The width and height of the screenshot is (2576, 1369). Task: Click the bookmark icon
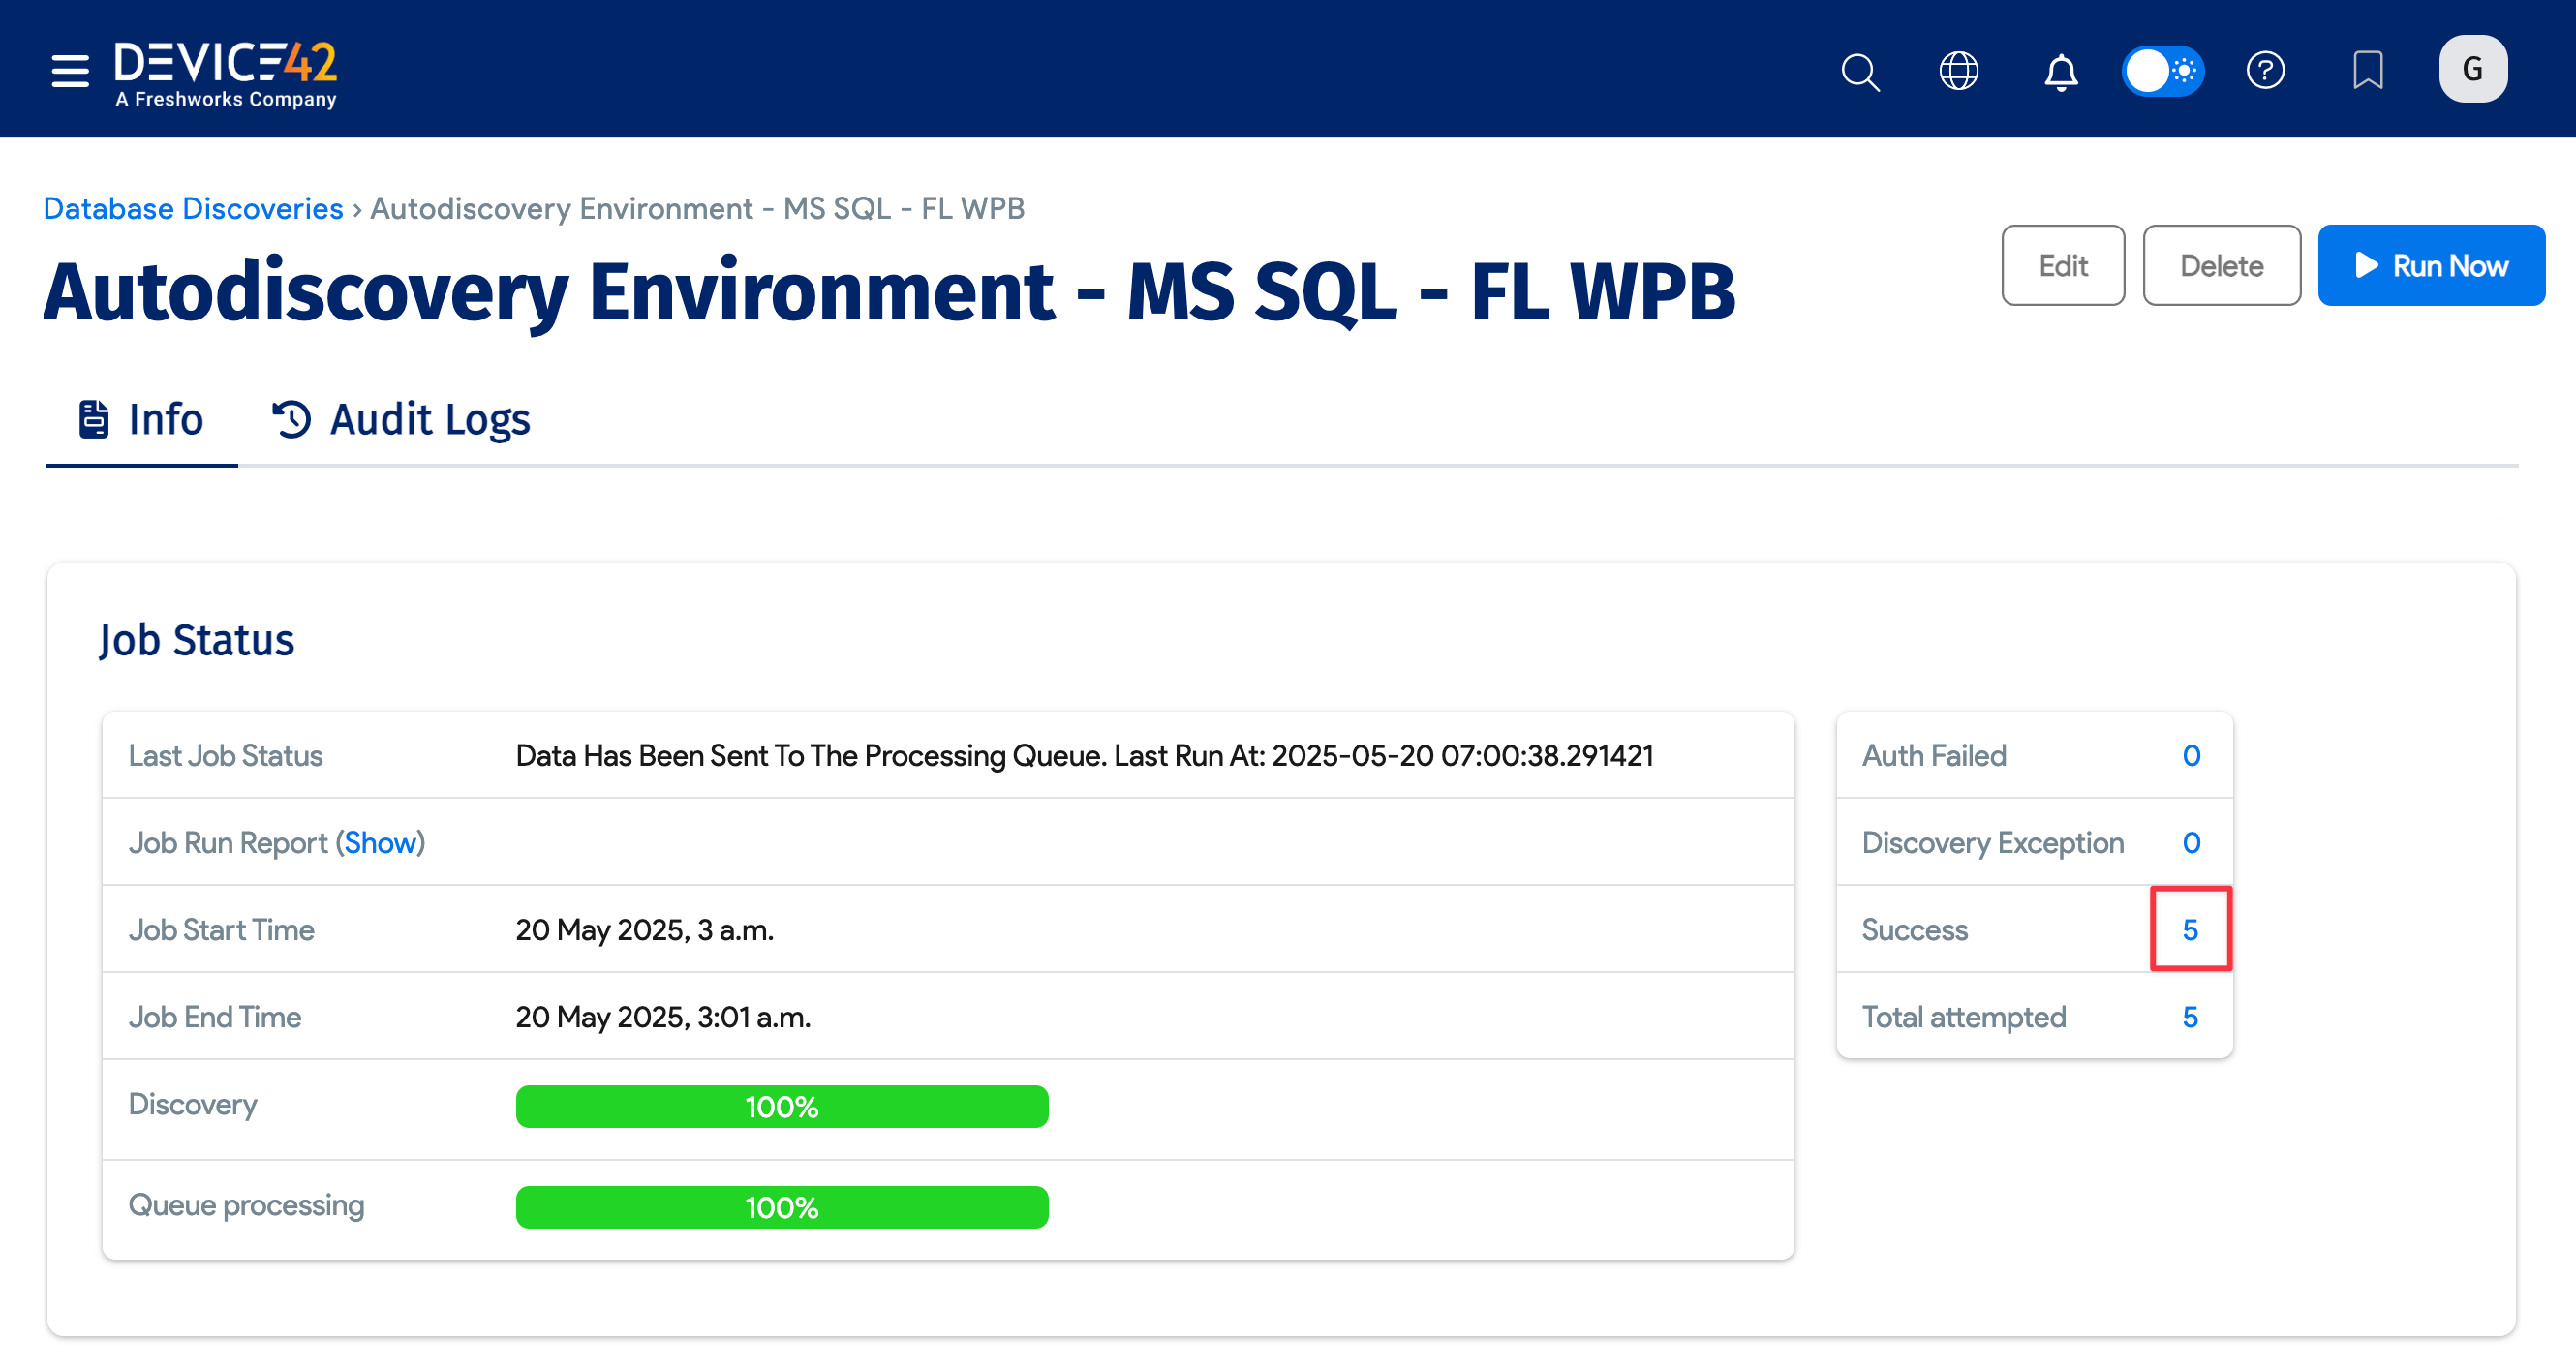click(2367, 71)
